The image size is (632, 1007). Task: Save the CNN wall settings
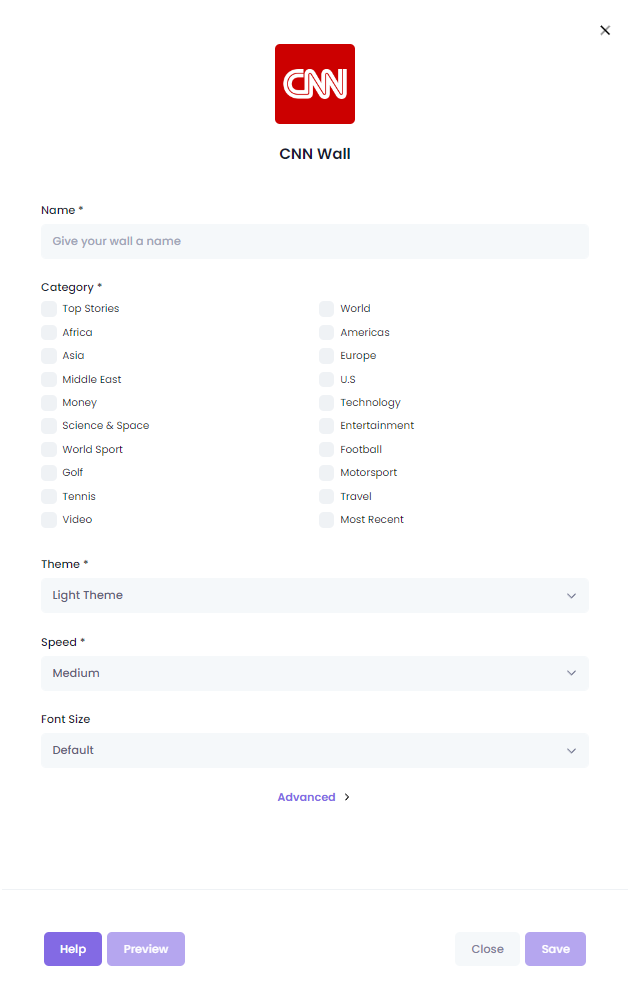pyautogui.click(x=556, y=949)
